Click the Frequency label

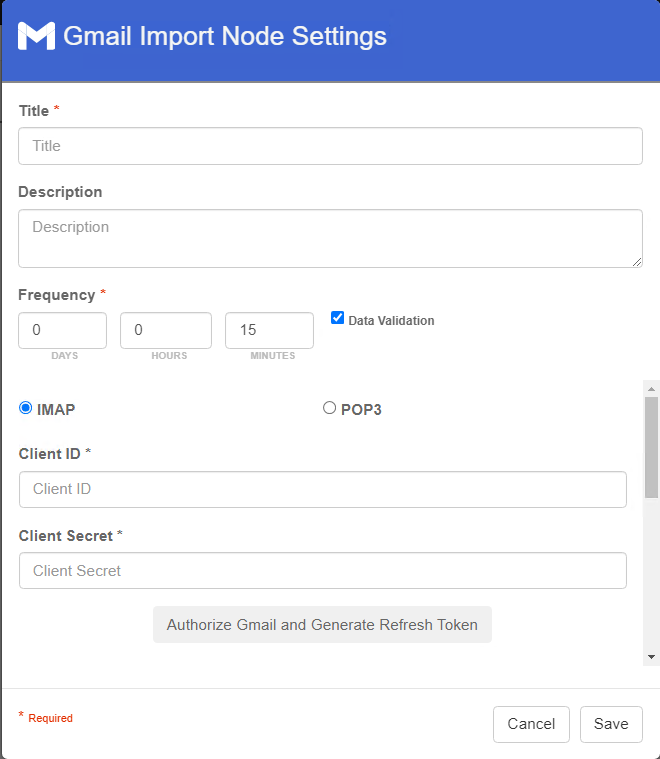57,295
